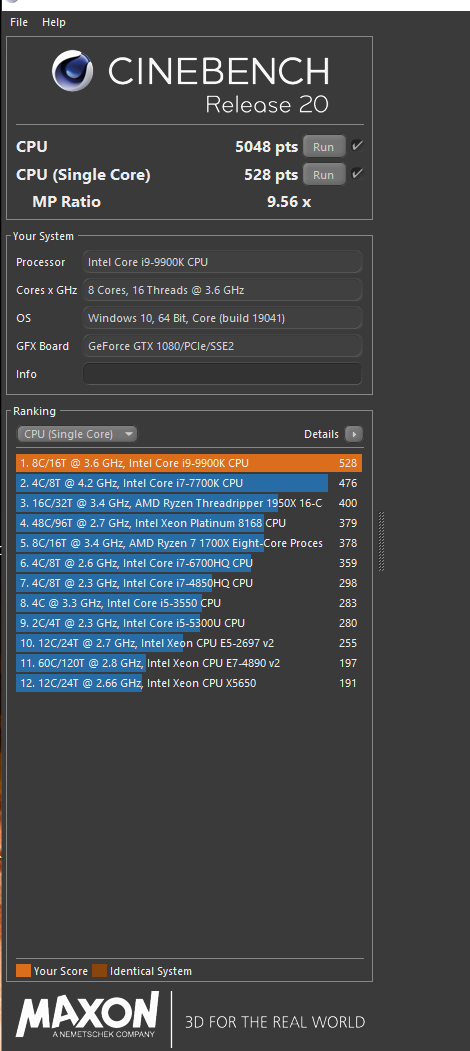This screenshot has height=1051, width=470.
Task: Click the brown Identical System legend swatch
Action: [x=99, y=971]
